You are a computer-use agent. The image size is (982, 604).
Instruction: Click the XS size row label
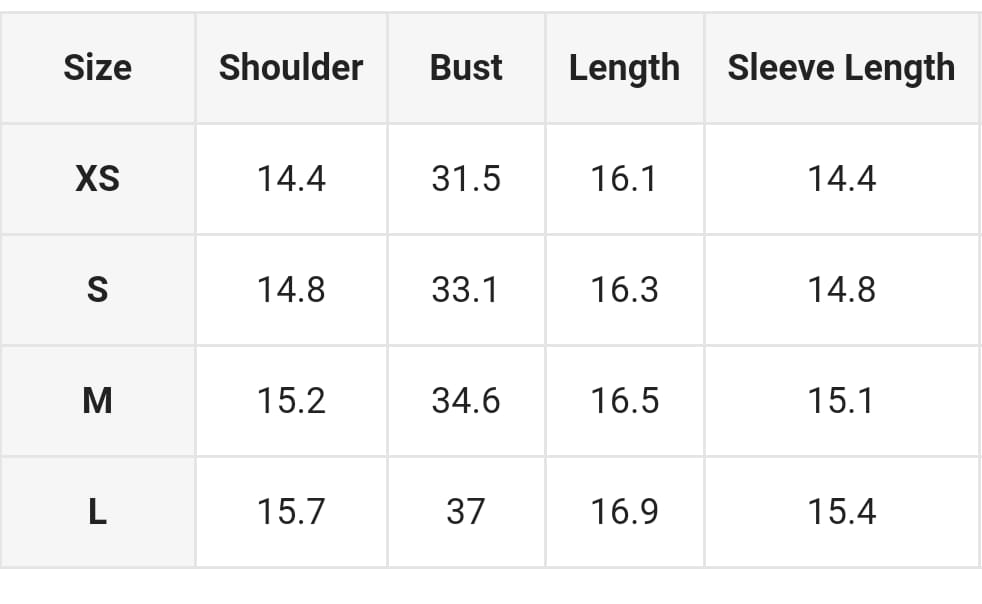(x=97, y=179)
